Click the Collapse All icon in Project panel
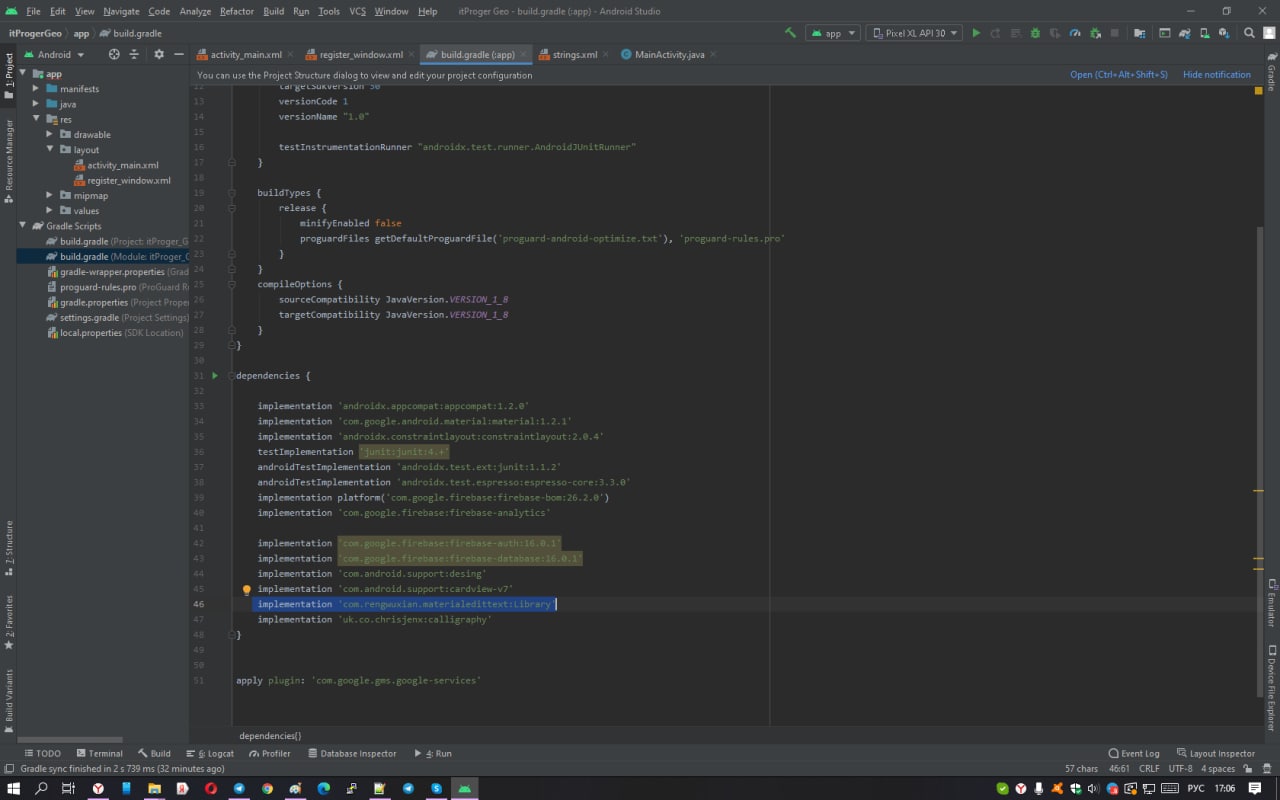The height and width of the screenshot is (800, 1280). [x=134, y=54]
